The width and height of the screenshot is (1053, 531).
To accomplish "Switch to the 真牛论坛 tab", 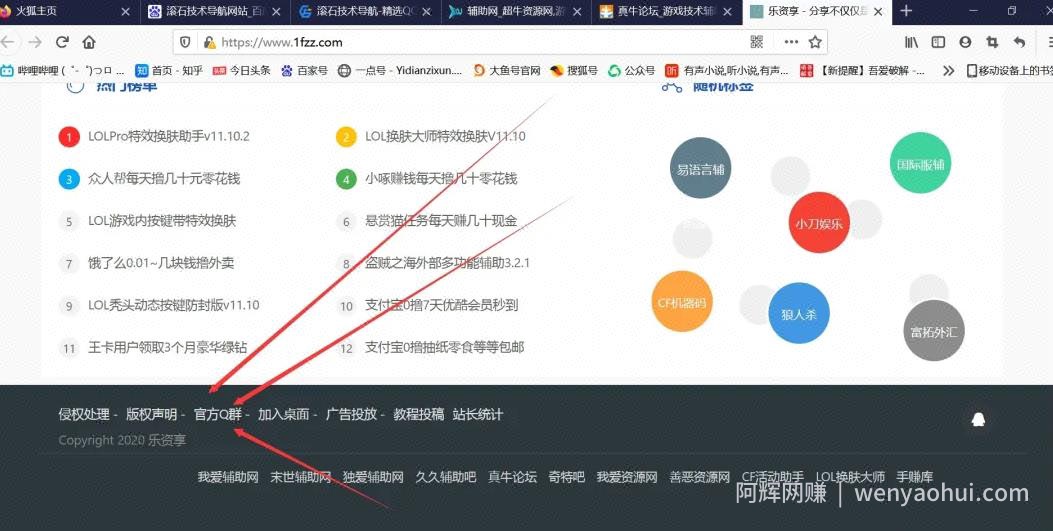I will 668,11.
